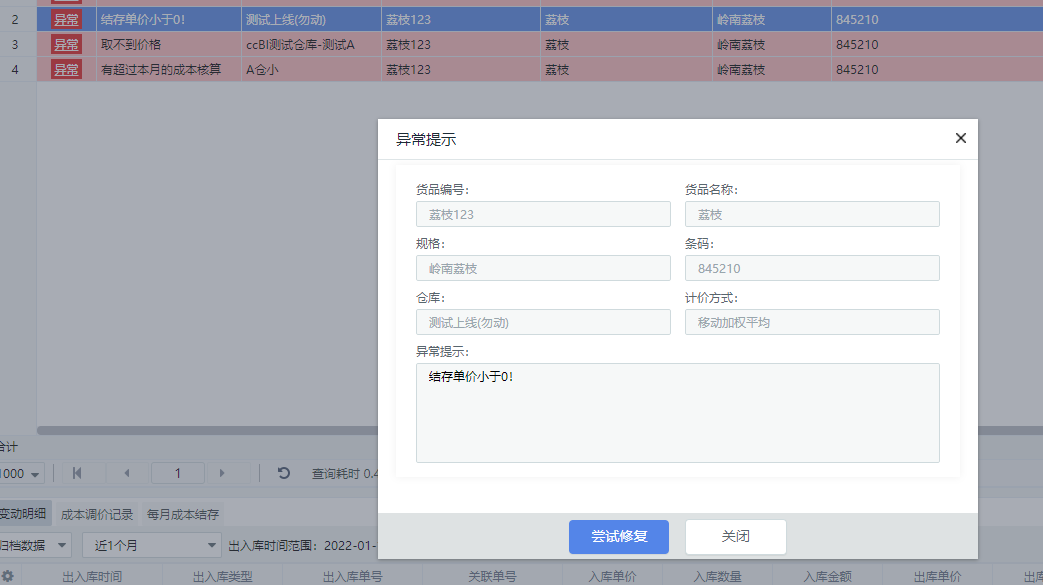Viewport: 1043px width, 585px height.
Task: Click the 异常 tag in row 2
Action: [67, 20]
